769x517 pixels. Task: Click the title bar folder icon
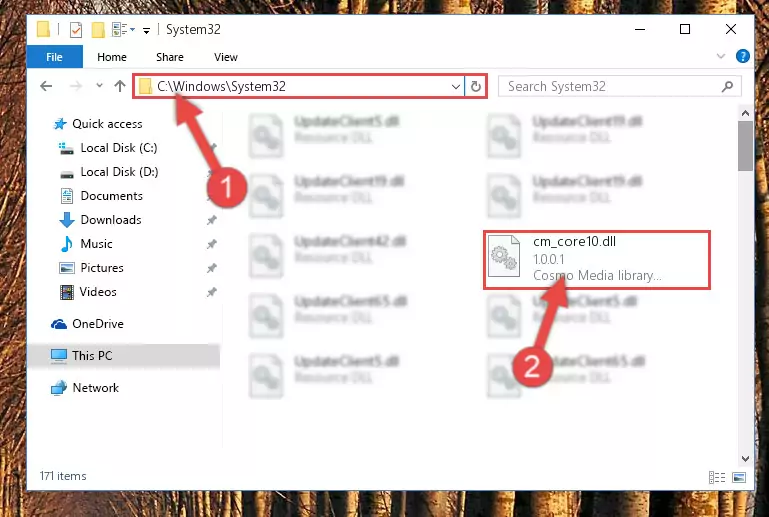(44, 29)
